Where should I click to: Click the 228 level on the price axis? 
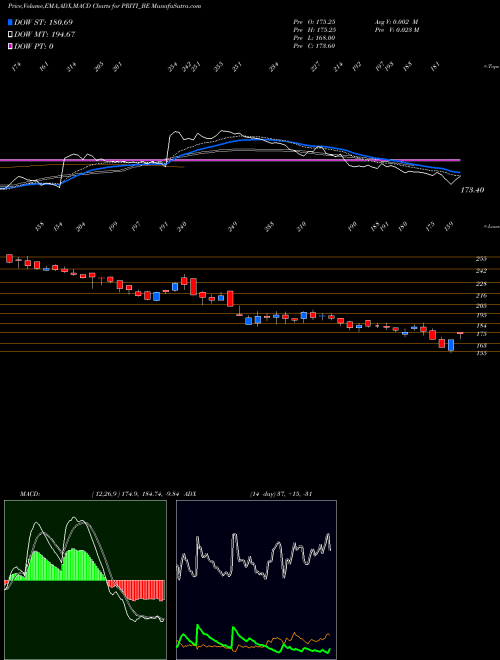481,284
